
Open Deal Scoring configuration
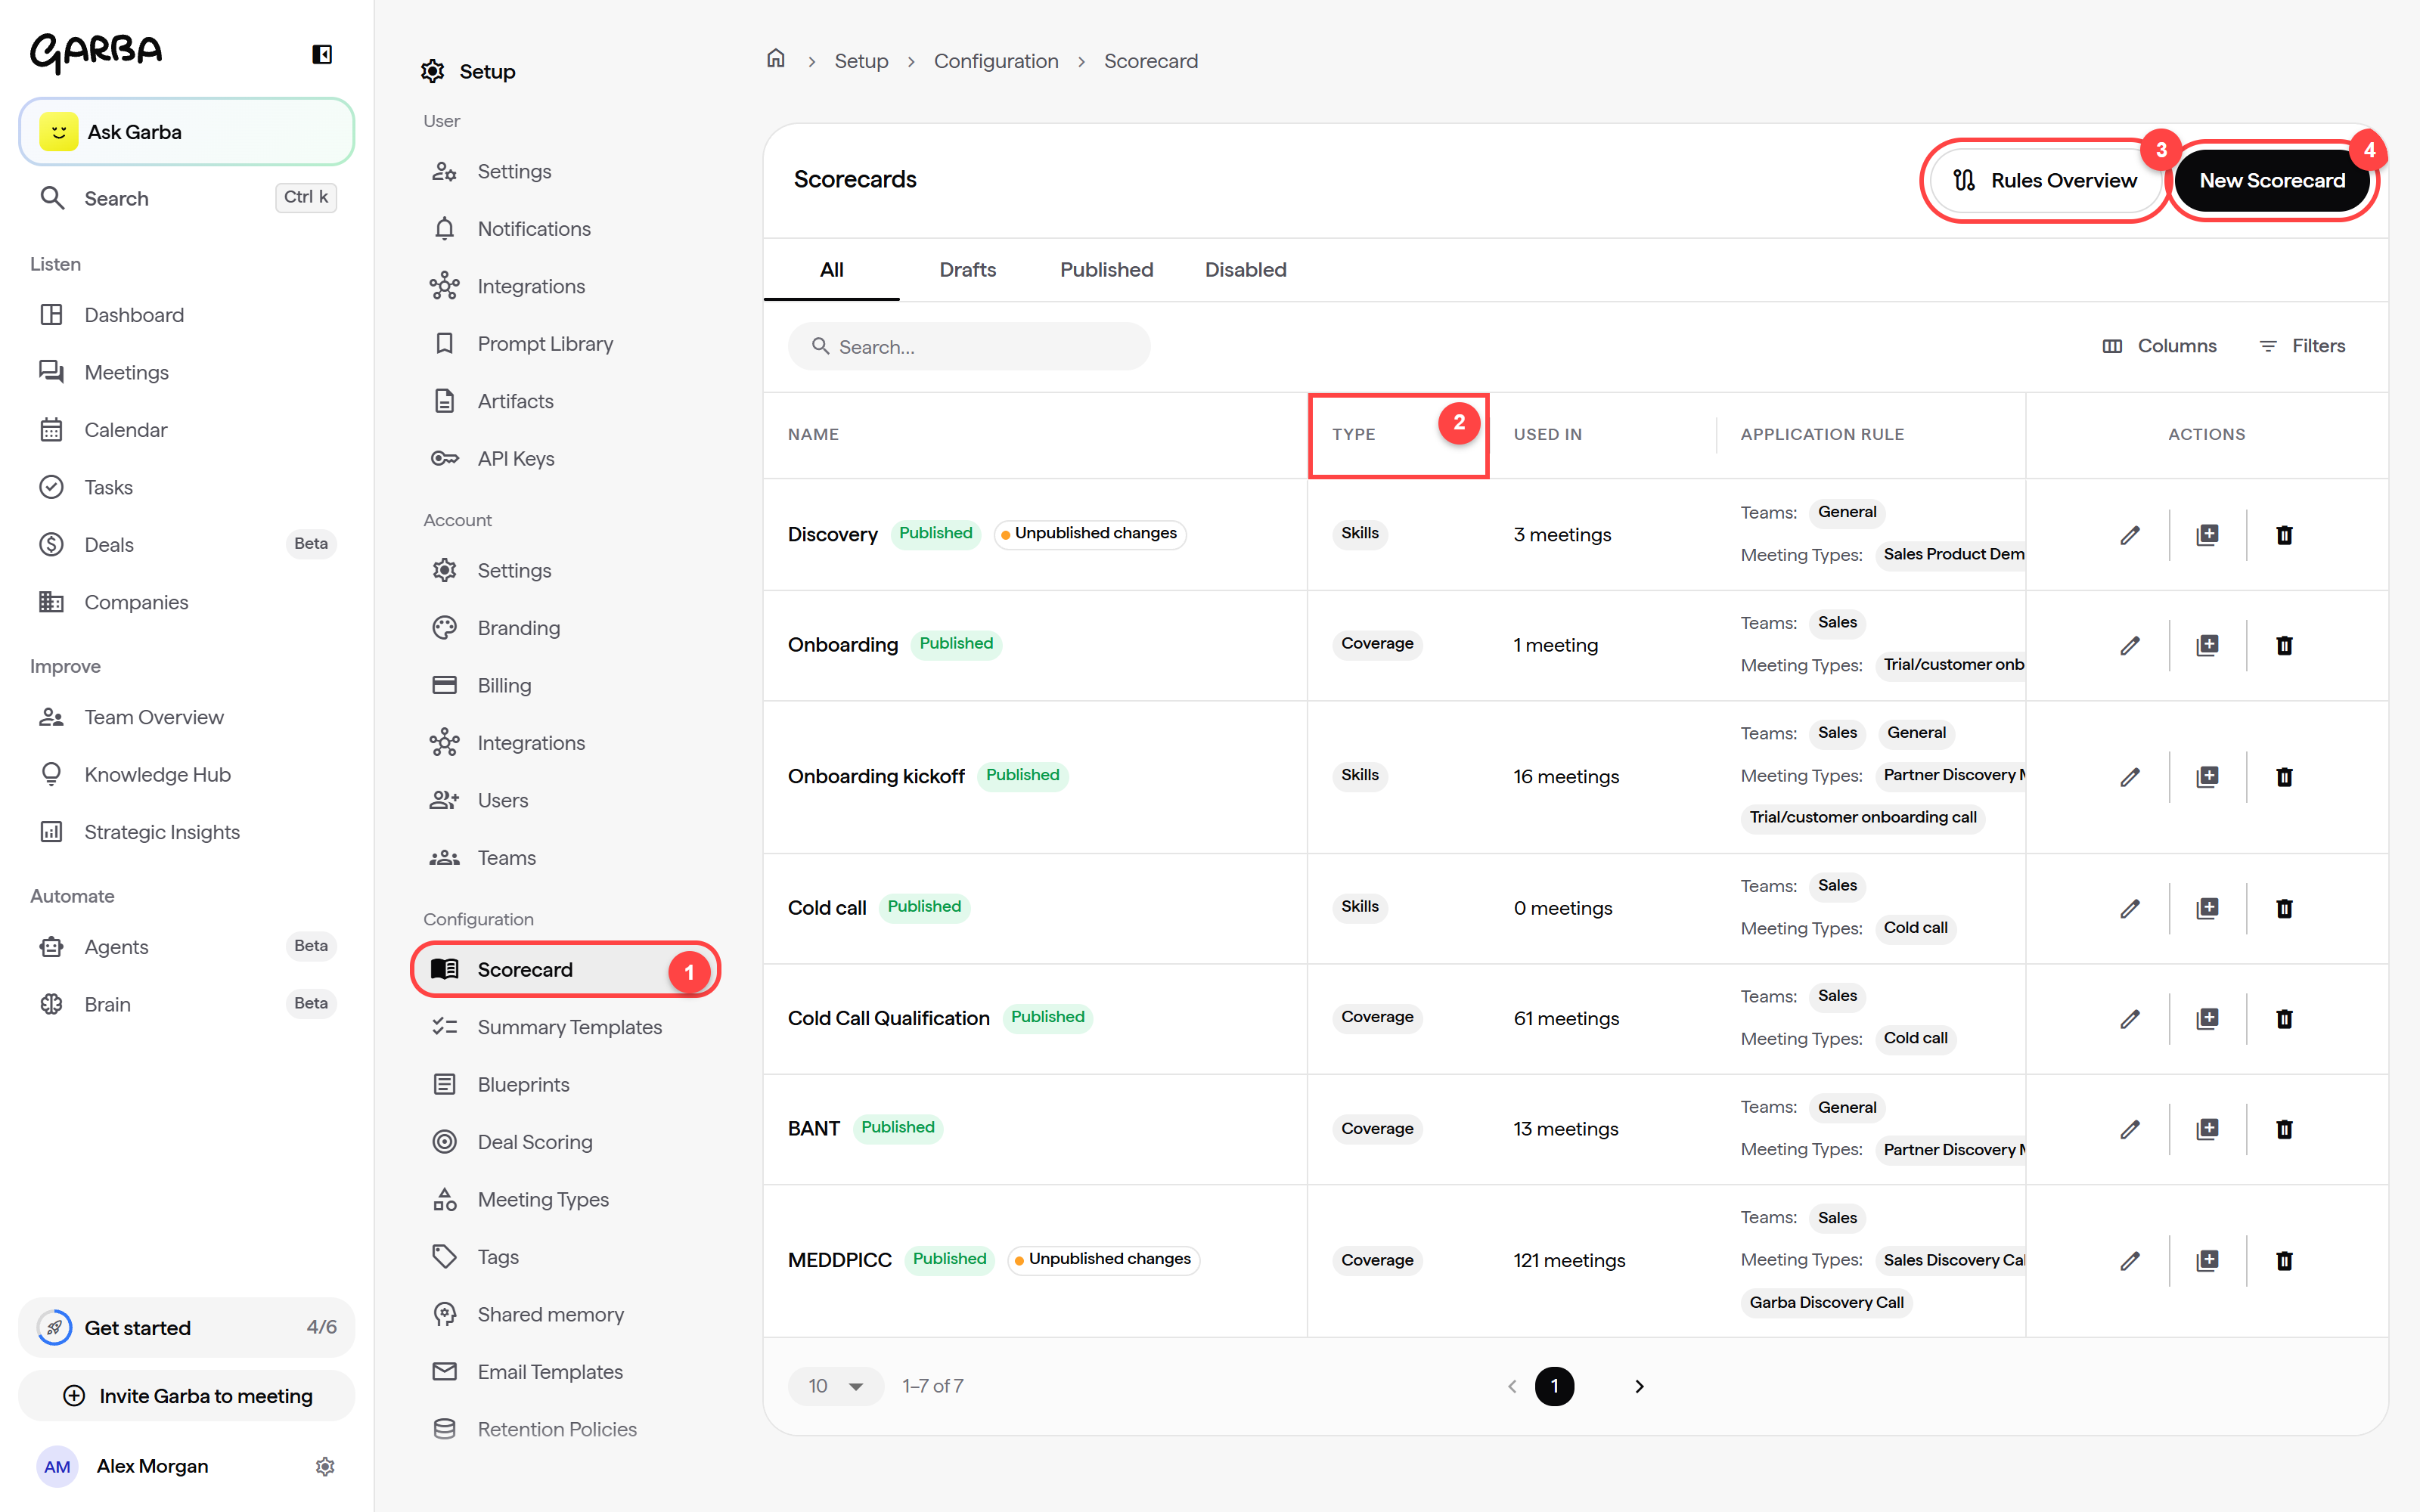566,1142
